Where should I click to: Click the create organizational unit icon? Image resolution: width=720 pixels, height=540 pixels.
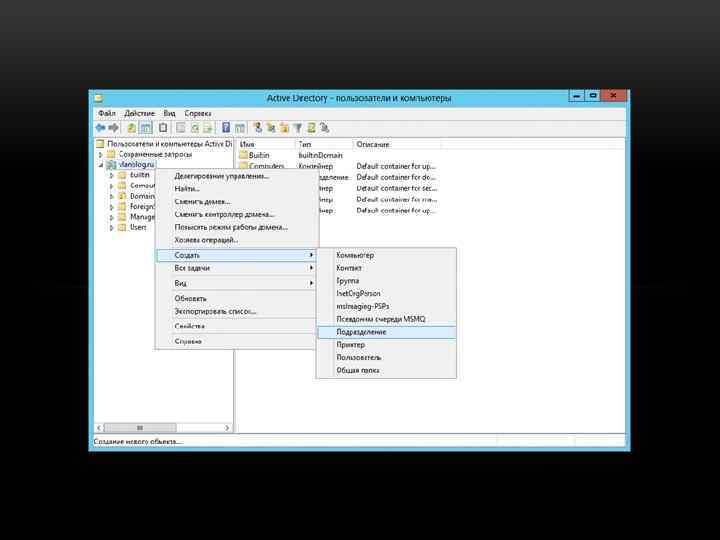[284, 128]
